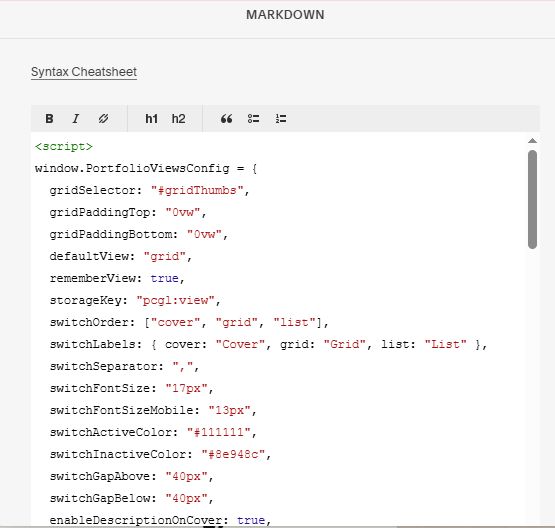Insert a bulleted list from the toolbar
The height and width of the screenshot is (528, 555).
[253, 119]
